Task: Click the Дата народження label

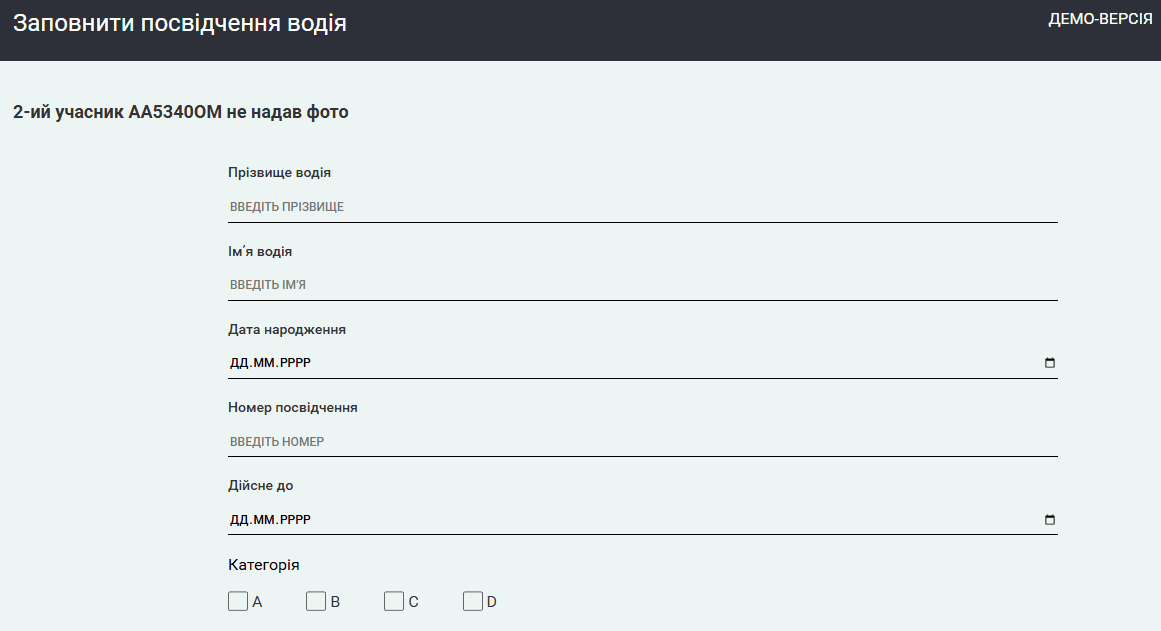Action: [x=287, y=330]
